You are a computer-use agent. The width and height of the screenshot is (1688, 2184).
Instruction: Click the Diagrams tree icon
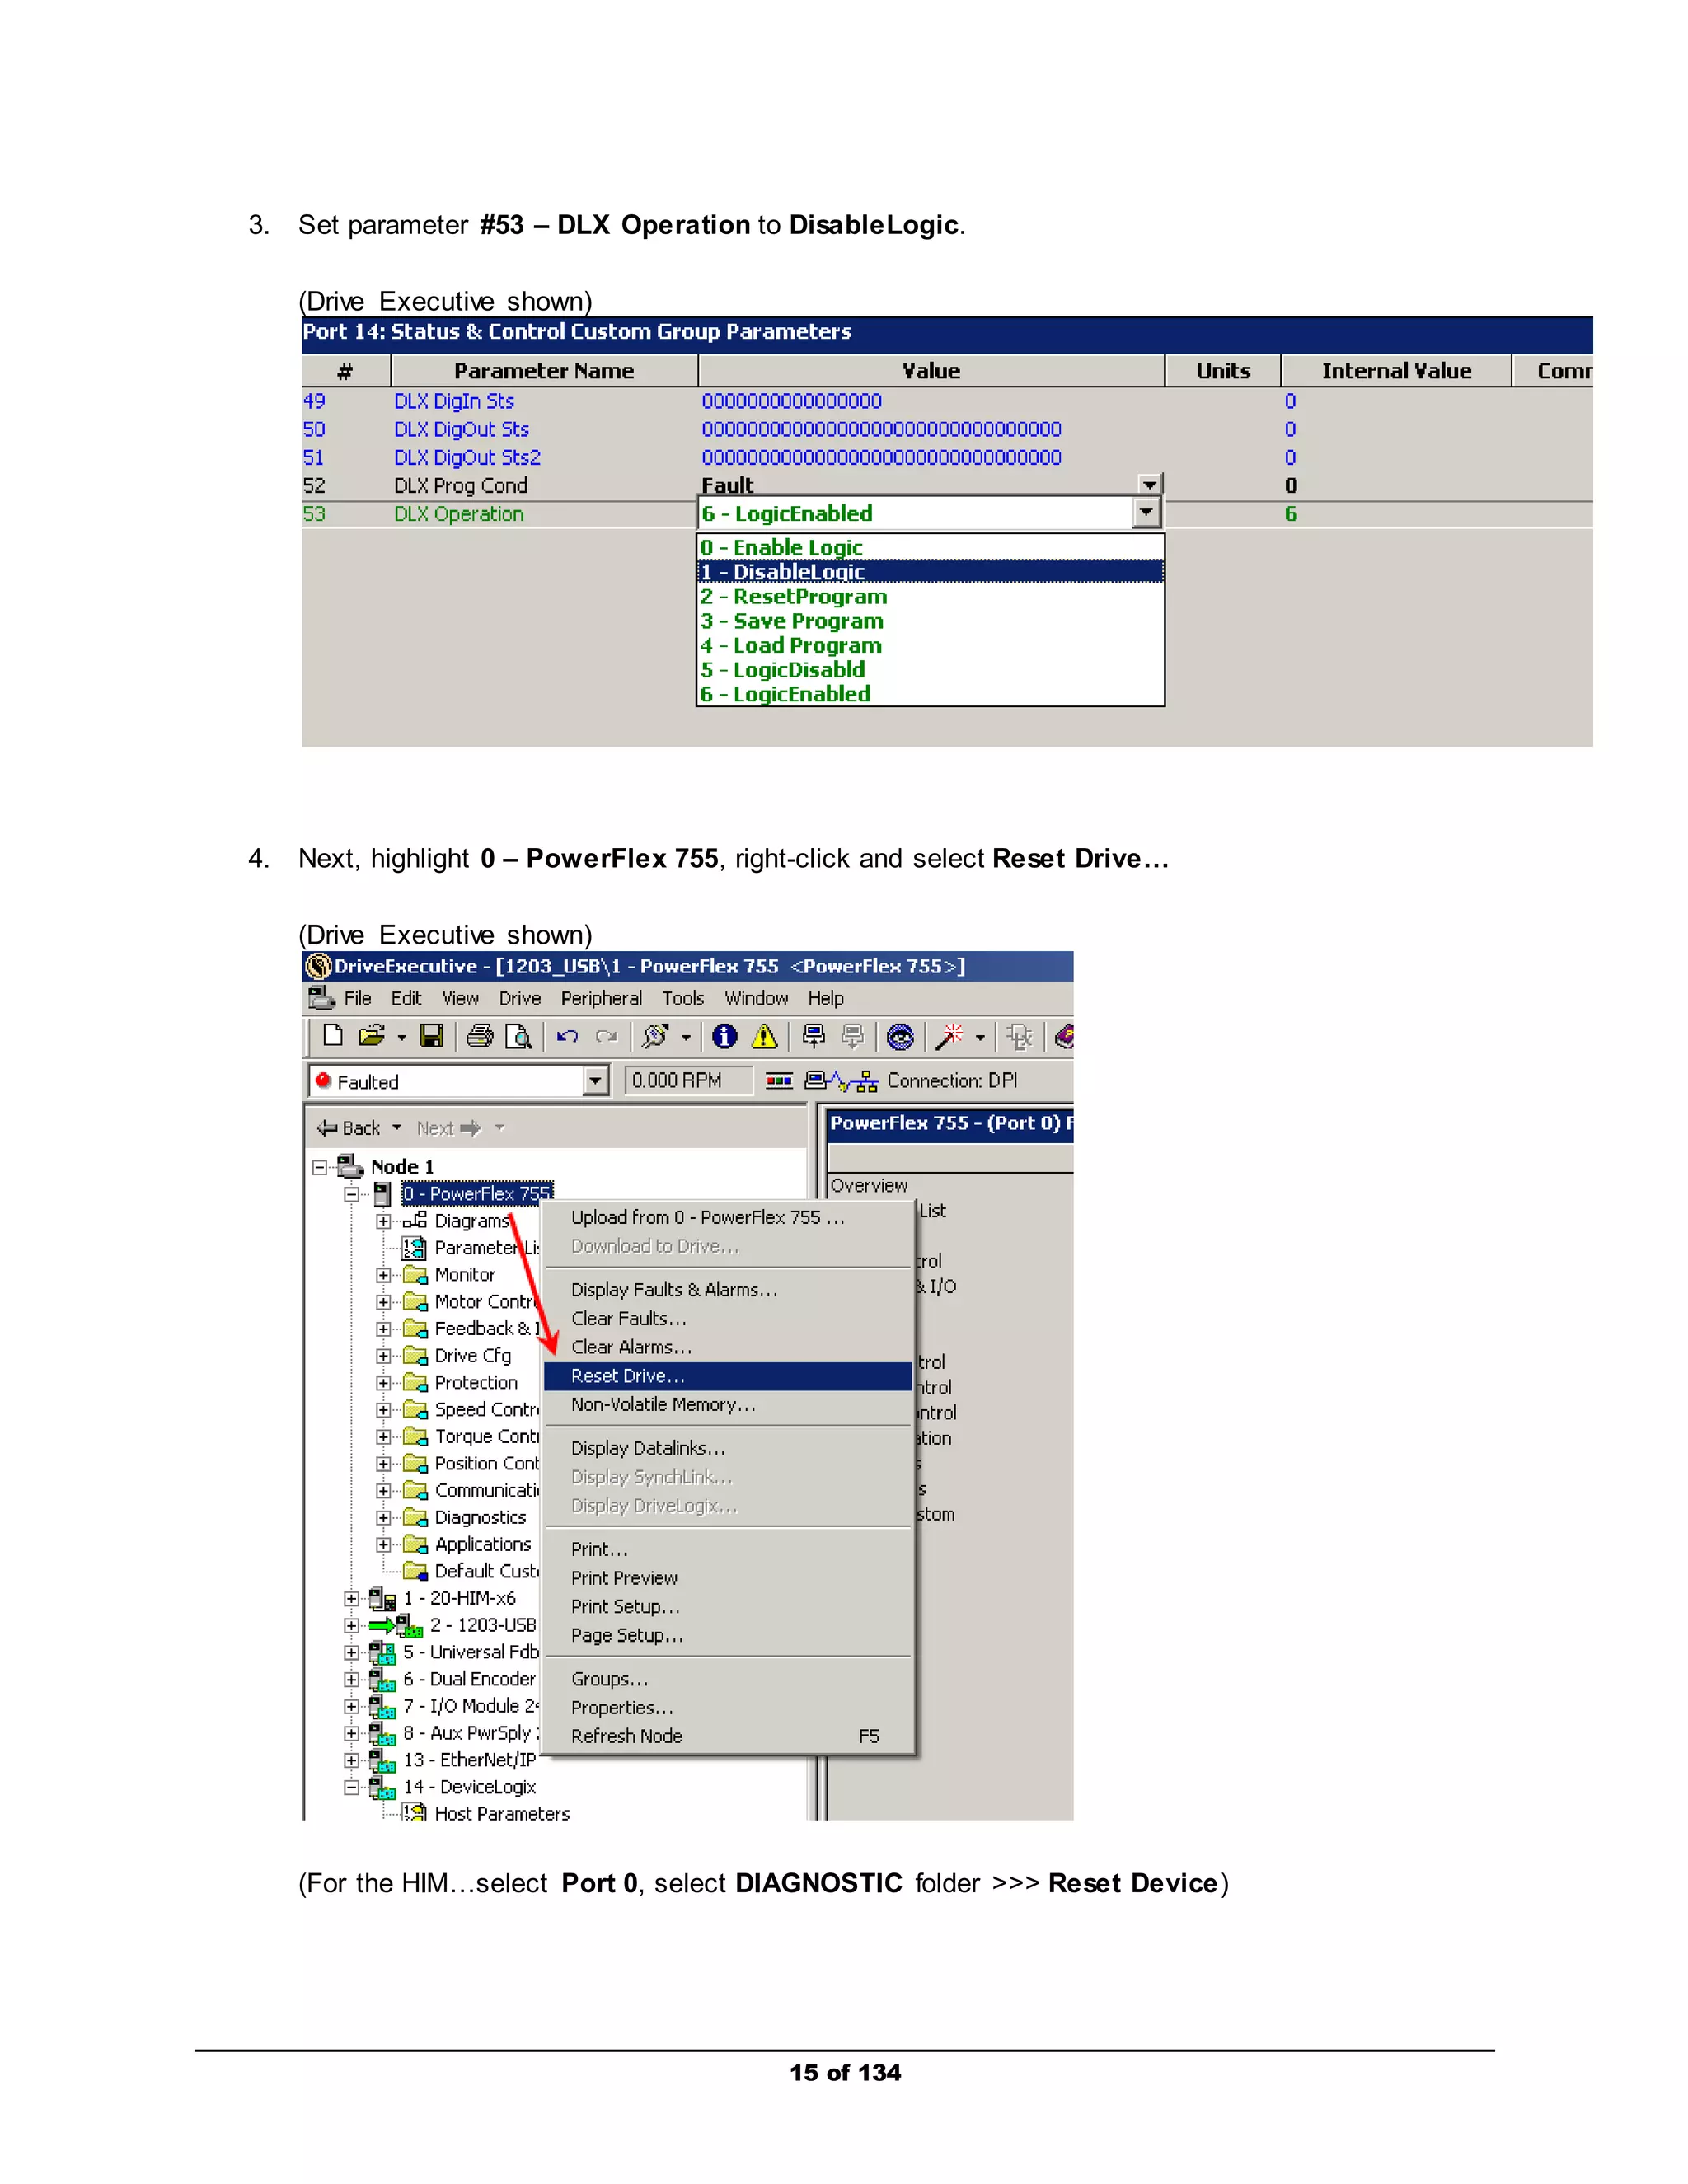(415, 1220)
